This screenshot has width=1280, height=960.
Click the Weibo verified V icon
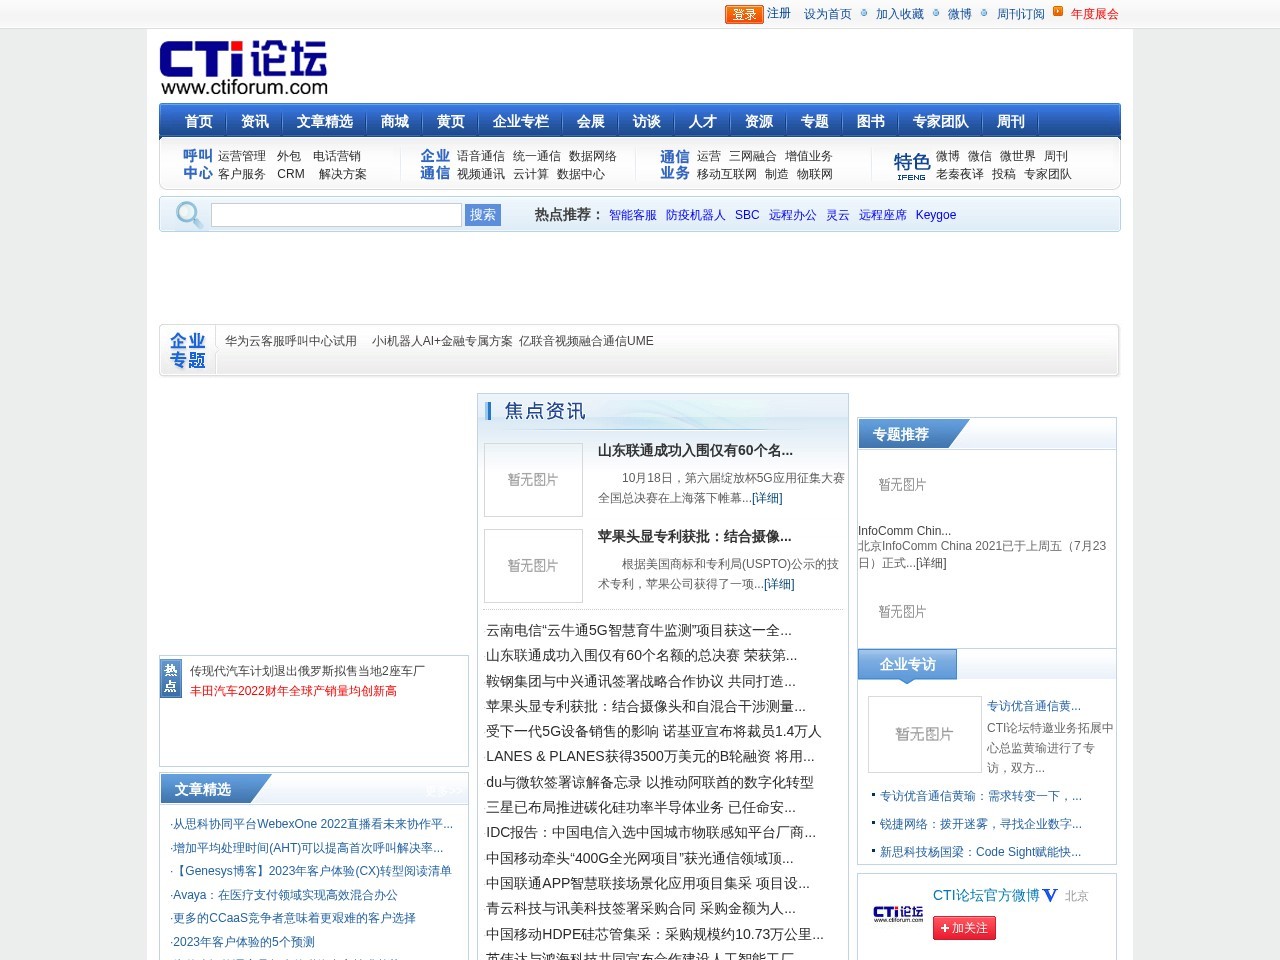coord(1048,895)
